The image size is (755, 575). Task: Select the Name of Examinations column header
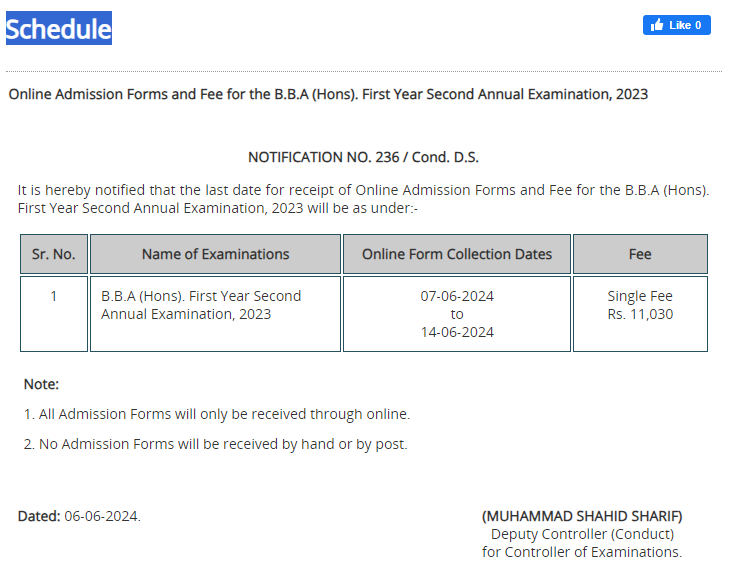(215, 254)
